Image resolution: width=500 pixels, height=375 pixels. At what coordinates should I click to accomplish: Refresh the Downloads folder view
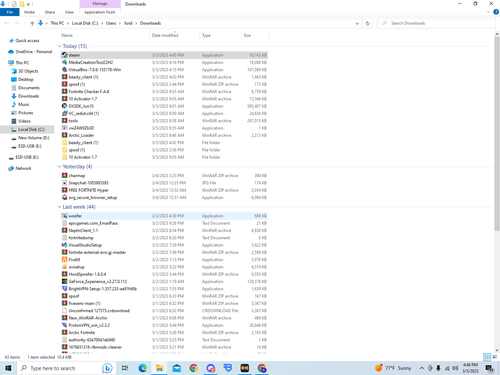point(368,23)
